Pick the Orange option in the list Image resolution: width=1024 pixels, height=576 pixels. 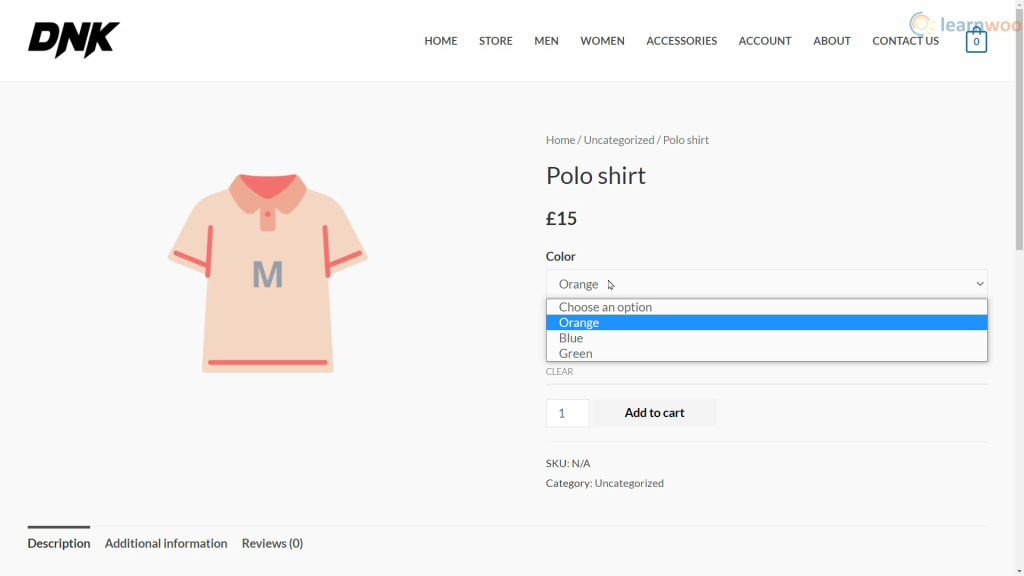(767, 323)
